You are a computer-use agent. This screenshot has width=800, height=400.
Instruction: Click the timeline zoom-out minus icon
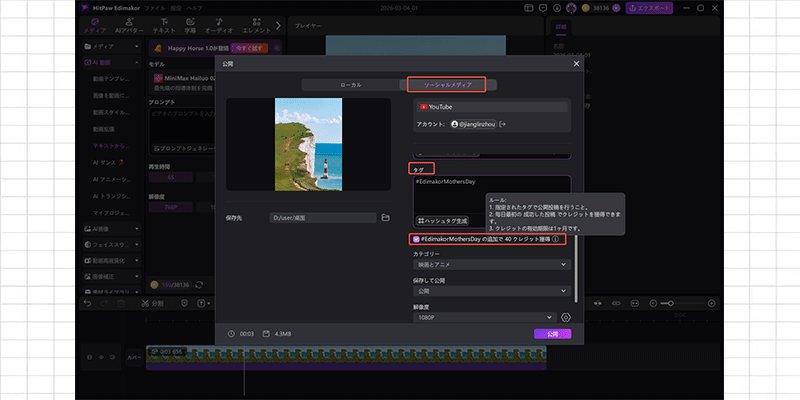pos(653,303)
